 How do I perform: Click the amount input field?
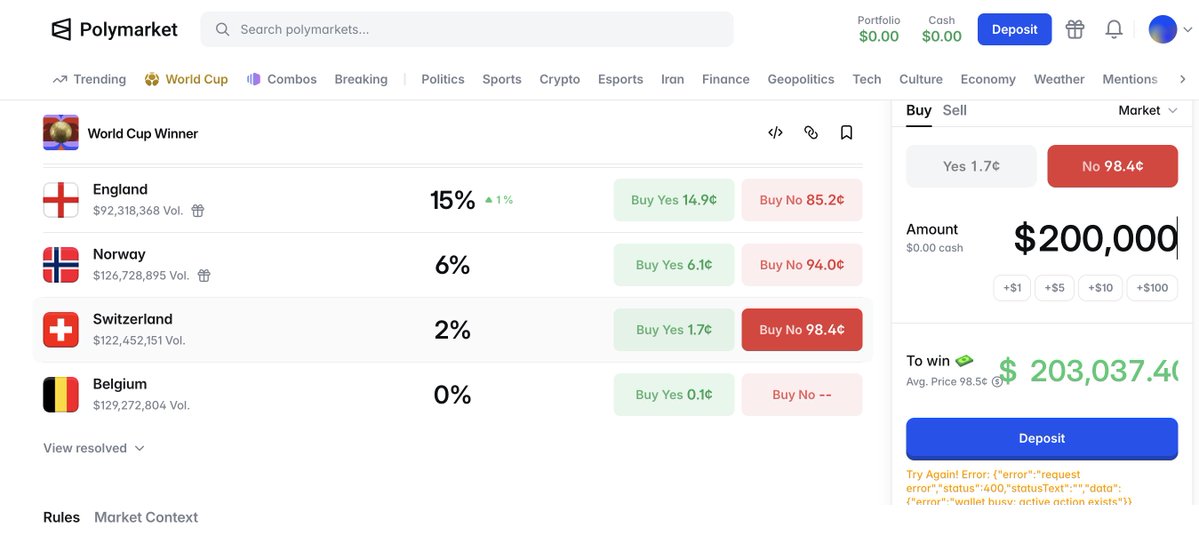pos(1095,239)
